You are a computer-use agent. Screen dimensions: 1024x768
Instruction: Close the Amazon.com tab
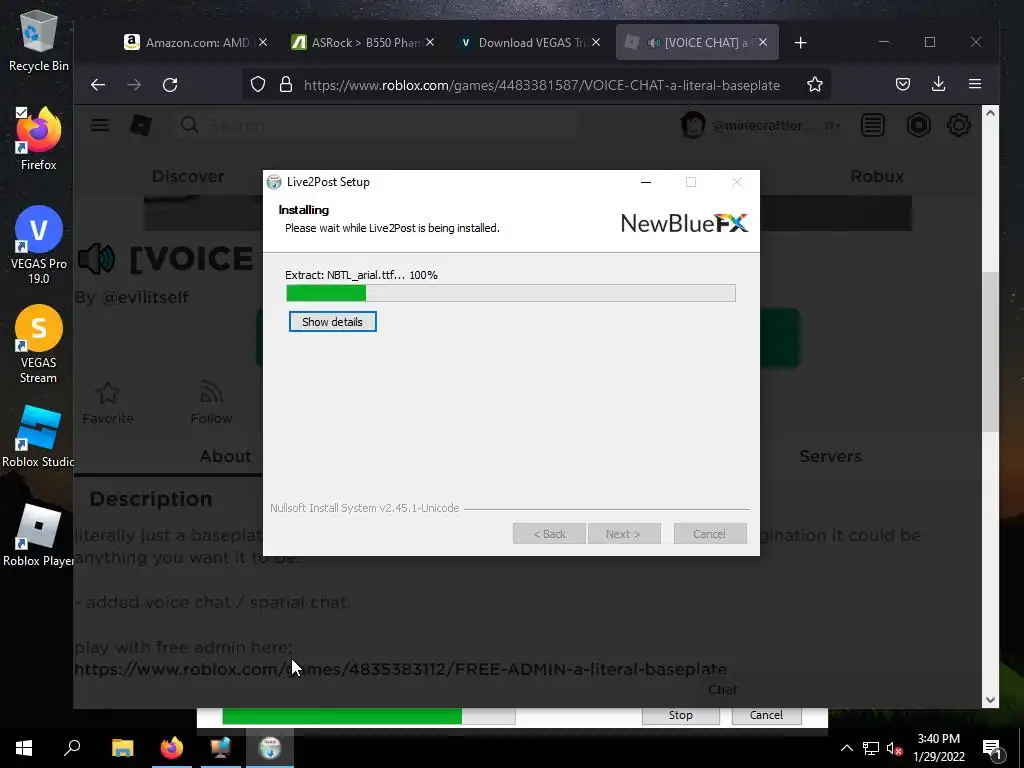(263, 42)
